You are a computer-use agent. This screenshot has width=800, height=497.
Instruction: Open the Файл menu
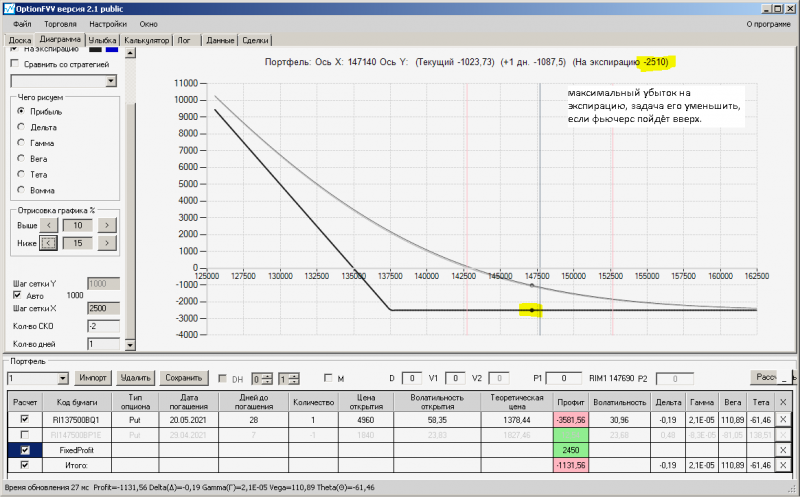coord(22,24)
